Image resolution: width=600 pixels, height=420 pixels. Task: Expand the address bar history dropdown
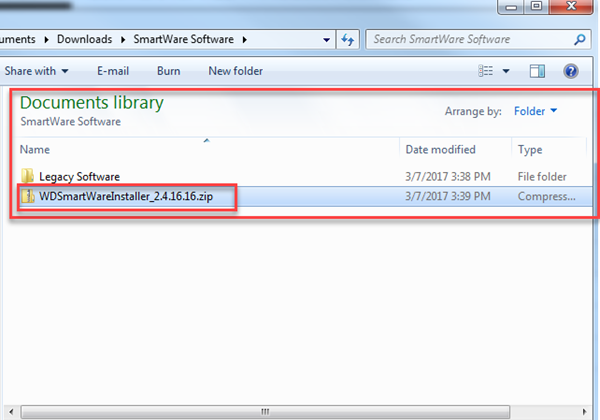pyautogui.click(x=326, y=40)
